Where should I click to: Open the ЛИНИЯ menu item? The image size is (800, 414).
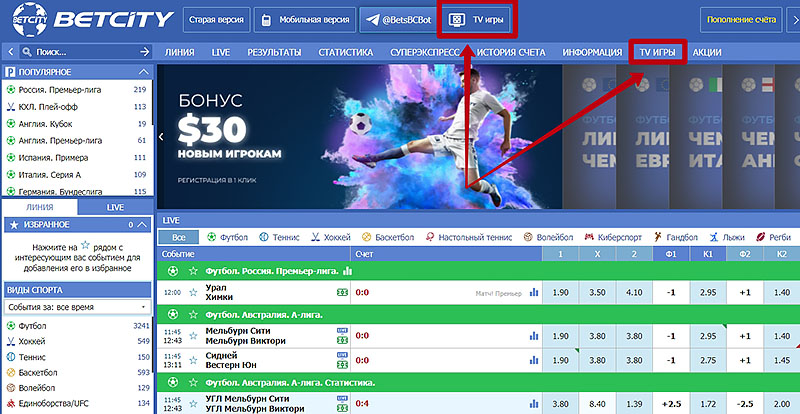tap(179, 53)
